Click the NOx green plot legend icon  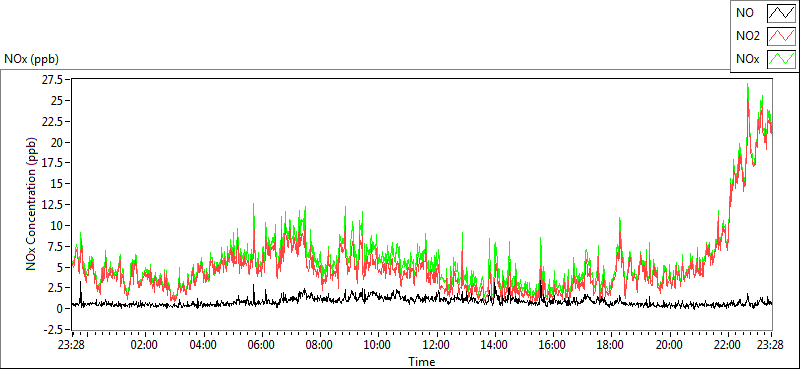782,59
